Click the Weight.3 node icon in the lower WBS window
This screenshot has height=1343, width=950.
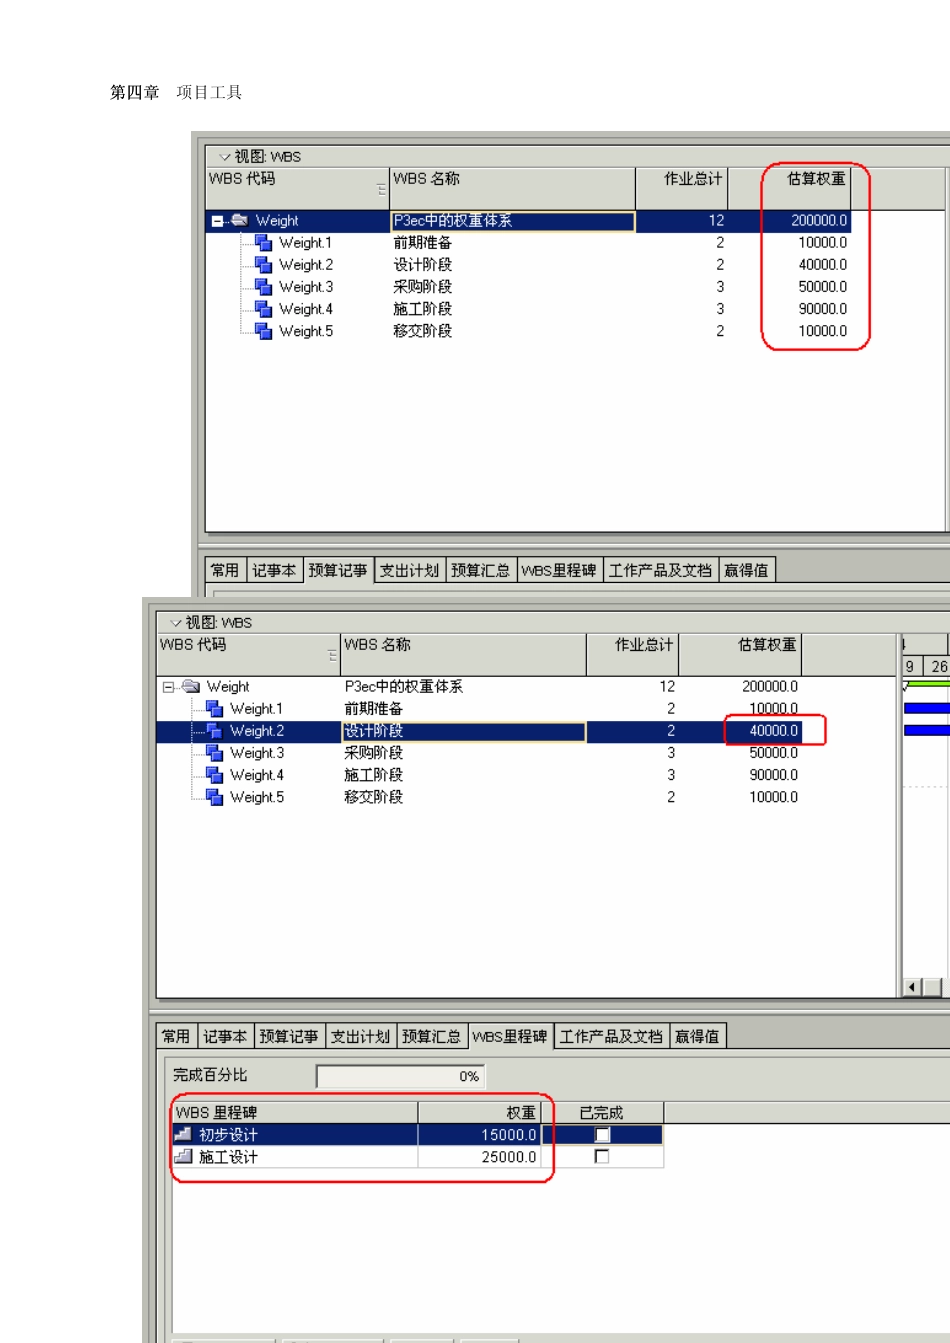215,753
